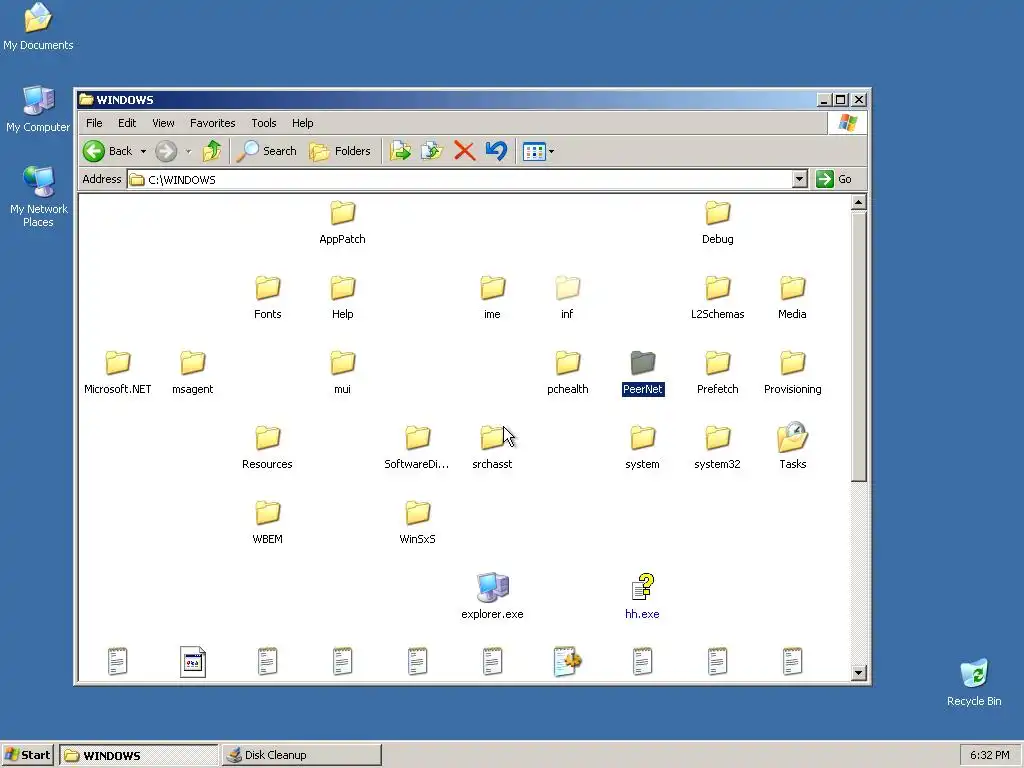
Task: Open the File menu
Action: click(94, 123)
